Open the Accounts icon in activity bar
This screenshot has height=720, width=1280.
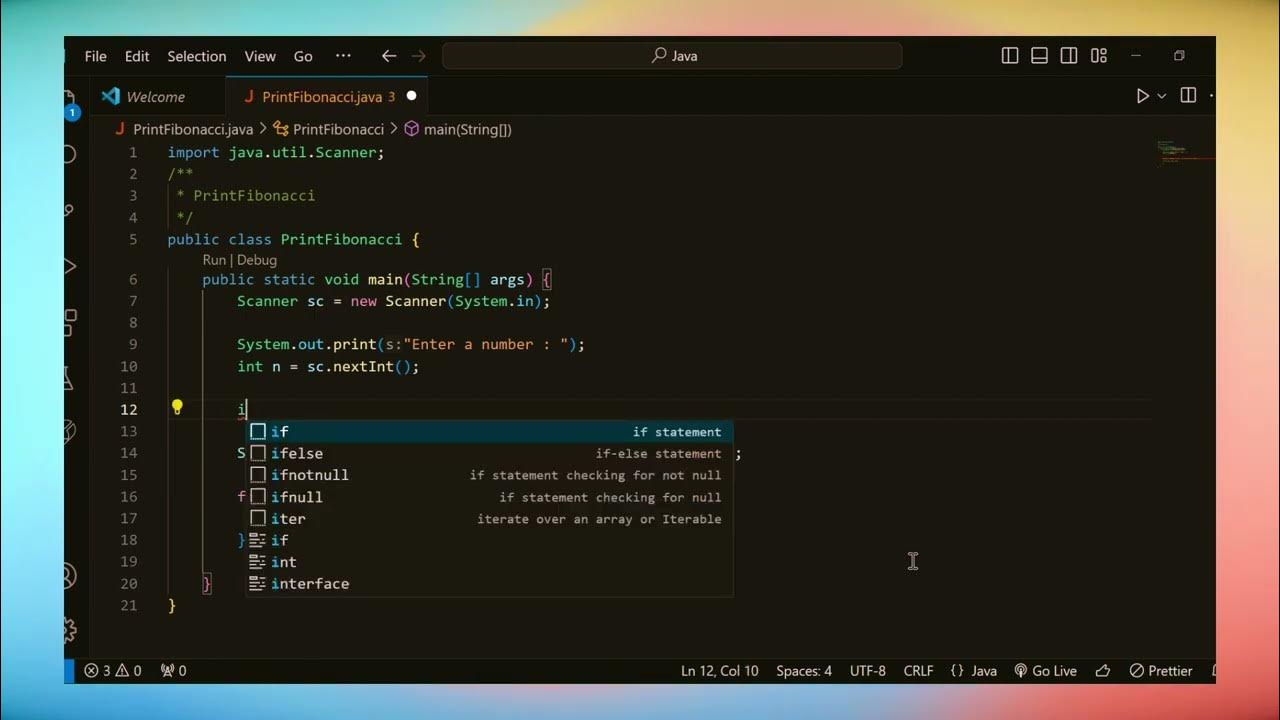coord(70,576)
